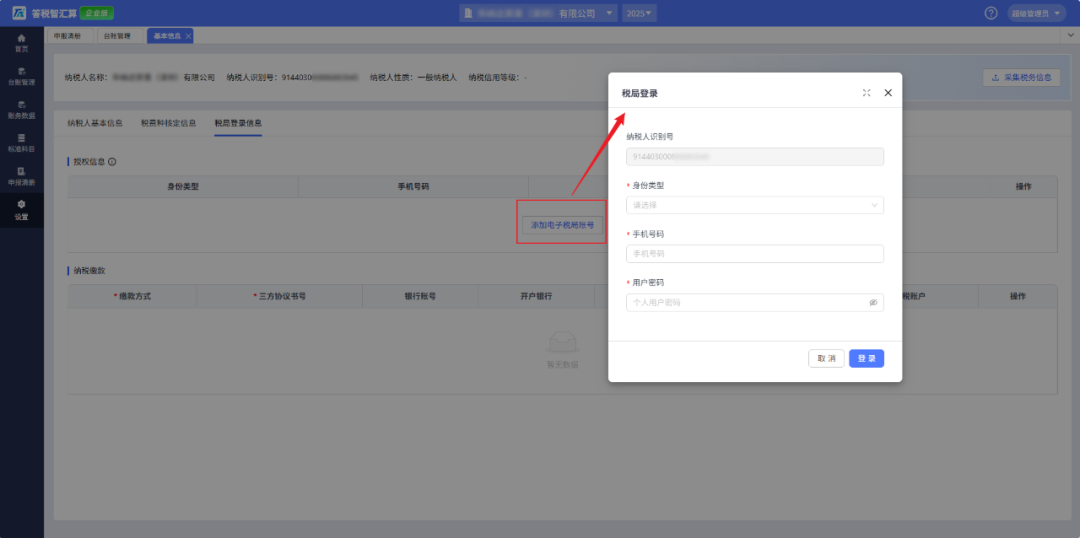Close the 基本信息 tab
Image resolution: width=1080 pixels, height=538 pixels.
[188, 36]
